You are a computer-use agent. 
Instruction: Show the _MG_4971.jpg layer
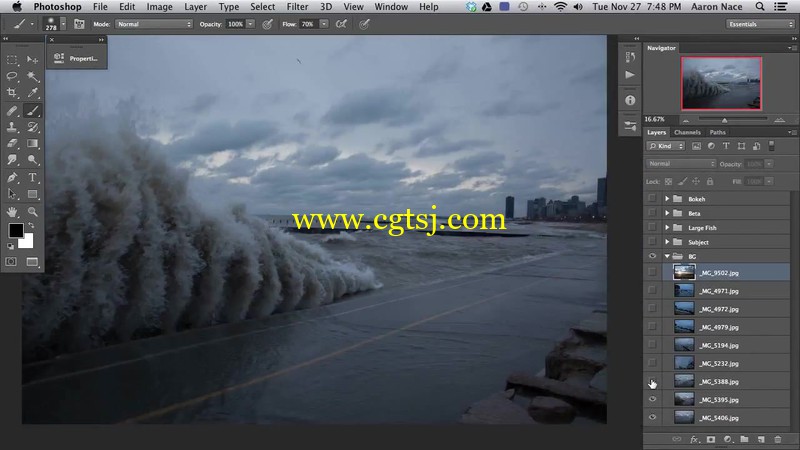[652, 290]
